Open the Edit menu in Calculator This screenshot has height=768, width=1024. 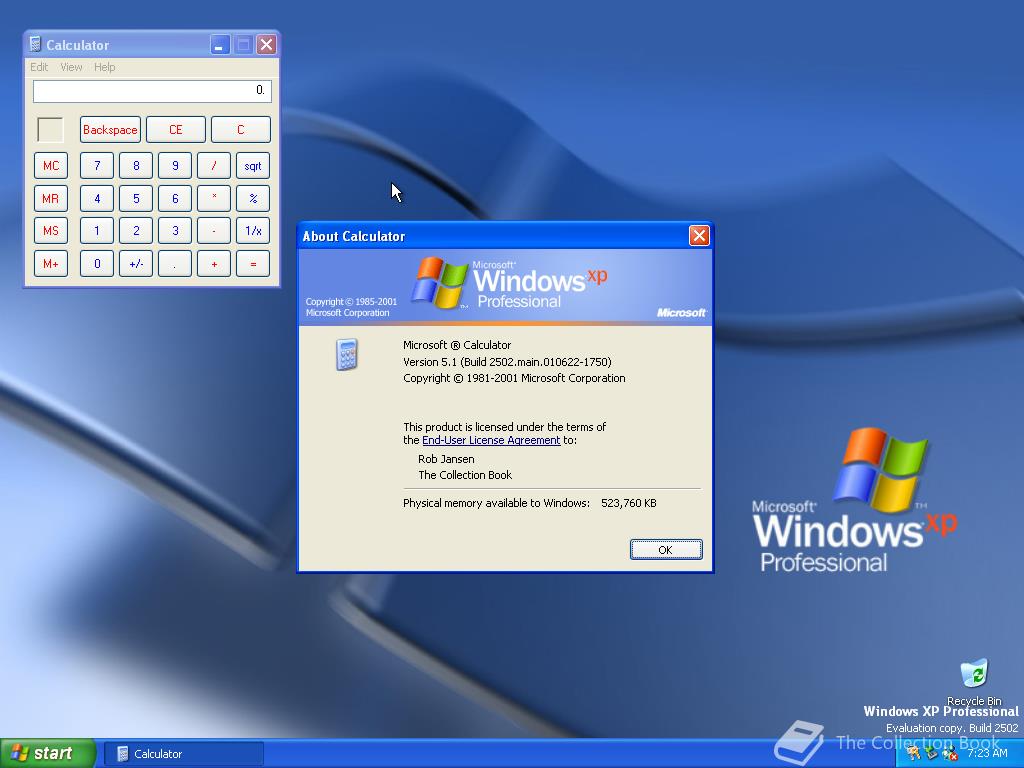(39, 67)
